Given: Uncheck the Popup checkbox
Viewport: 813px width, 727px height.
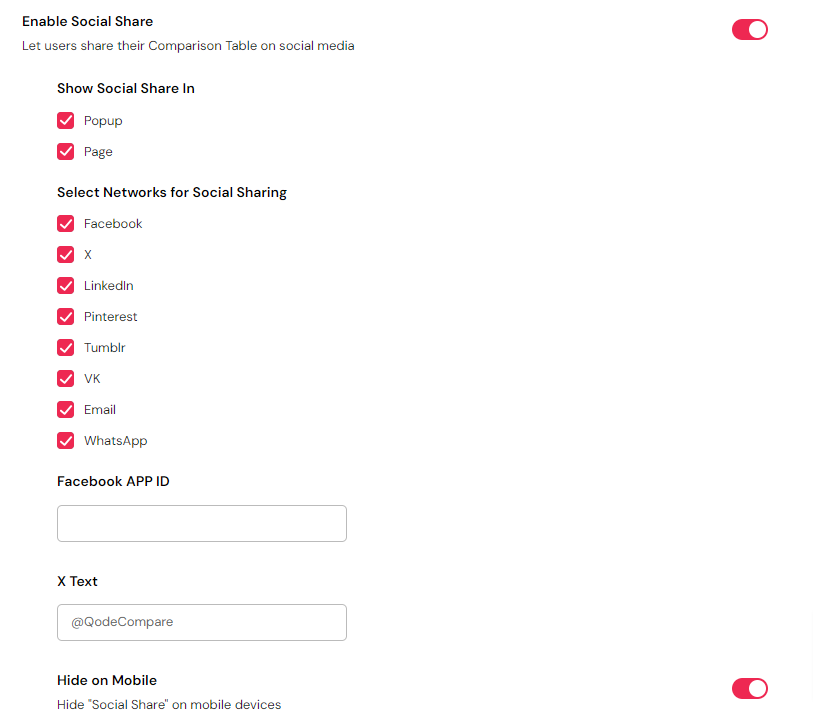Looking at the screenshot, I should (66, 121).
